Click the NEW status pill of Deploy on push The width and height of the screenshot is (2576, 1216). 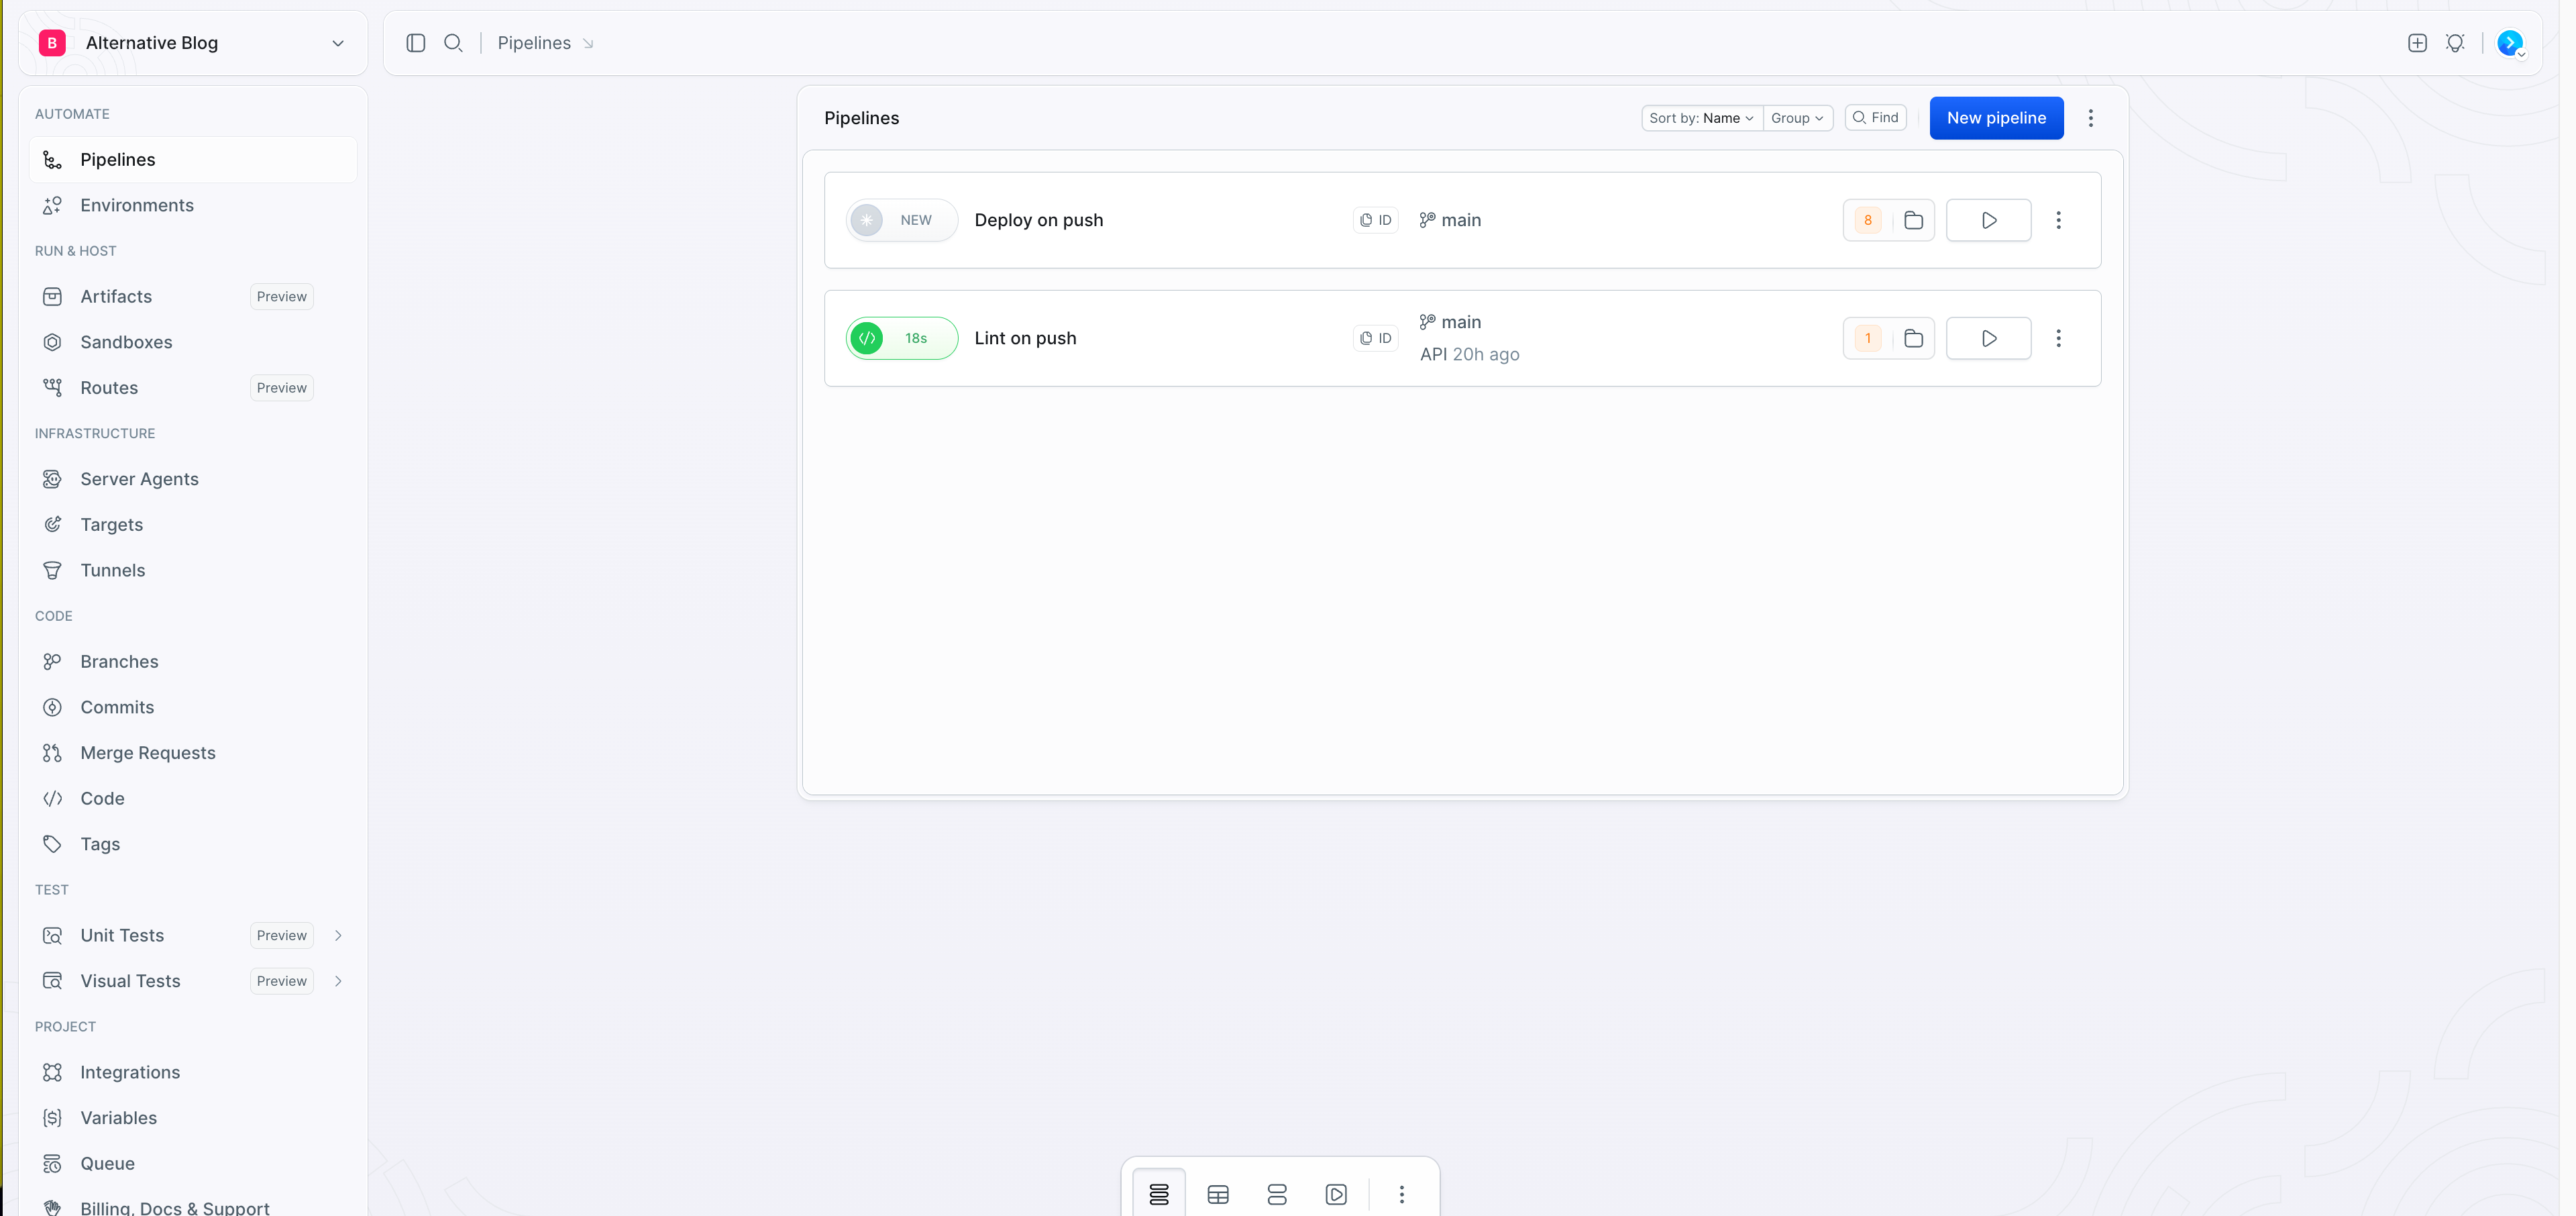click(901, 220)
